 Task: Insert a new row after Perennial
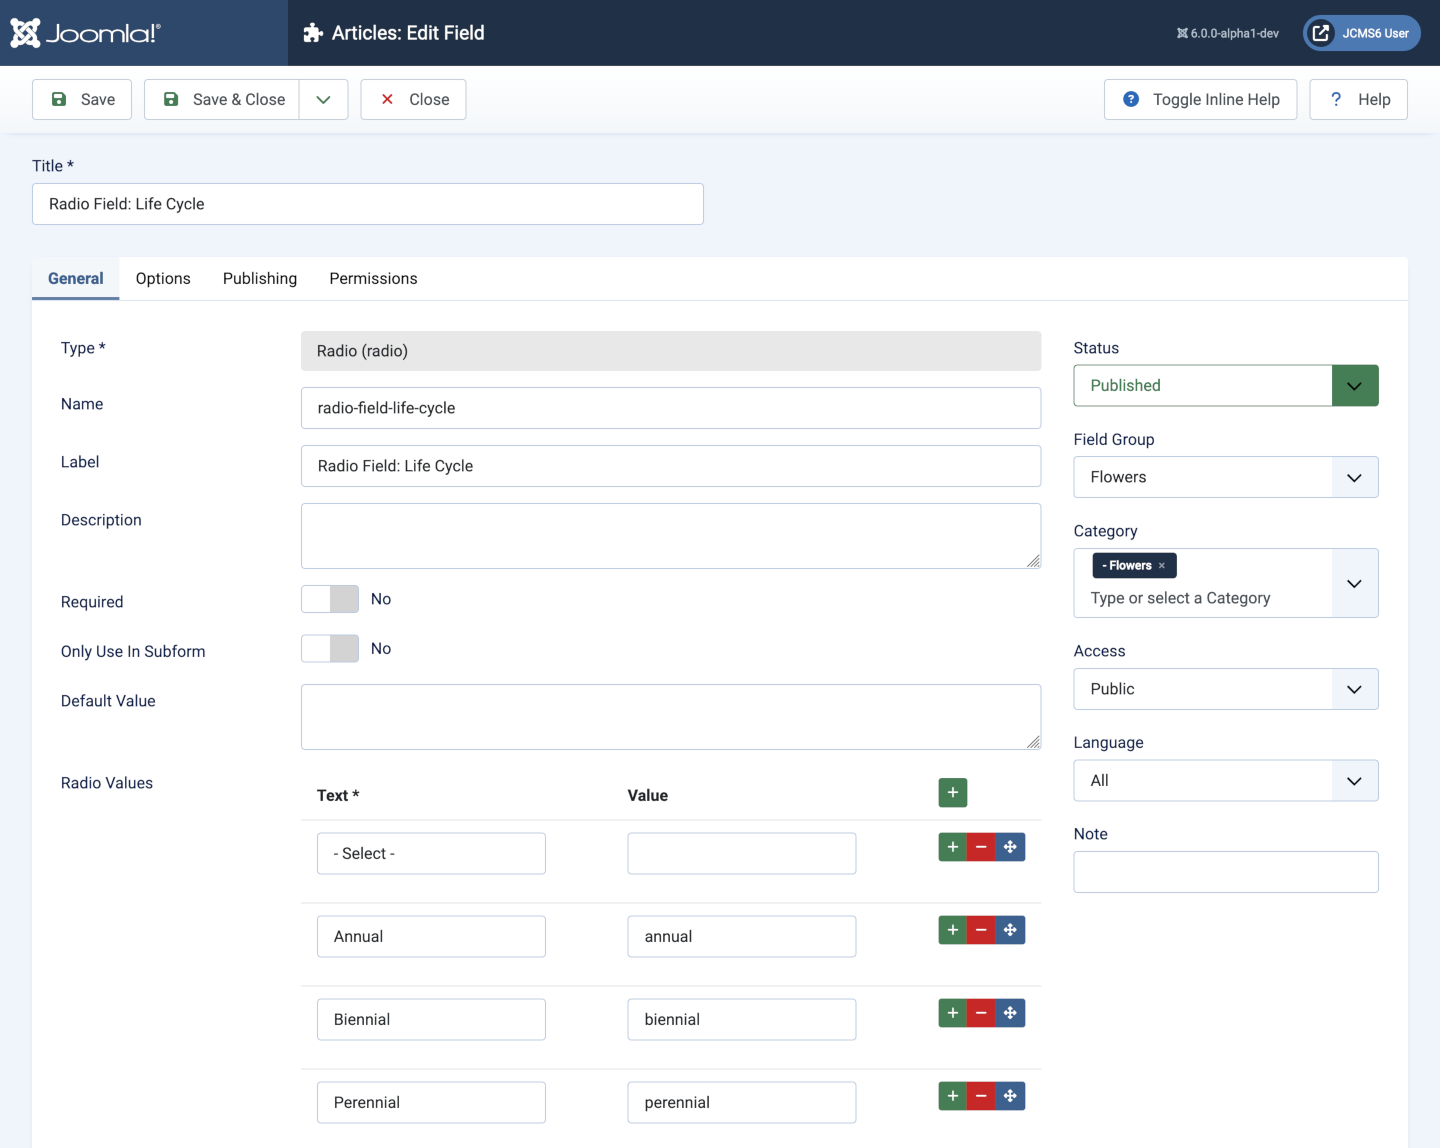pos(952,1096)
